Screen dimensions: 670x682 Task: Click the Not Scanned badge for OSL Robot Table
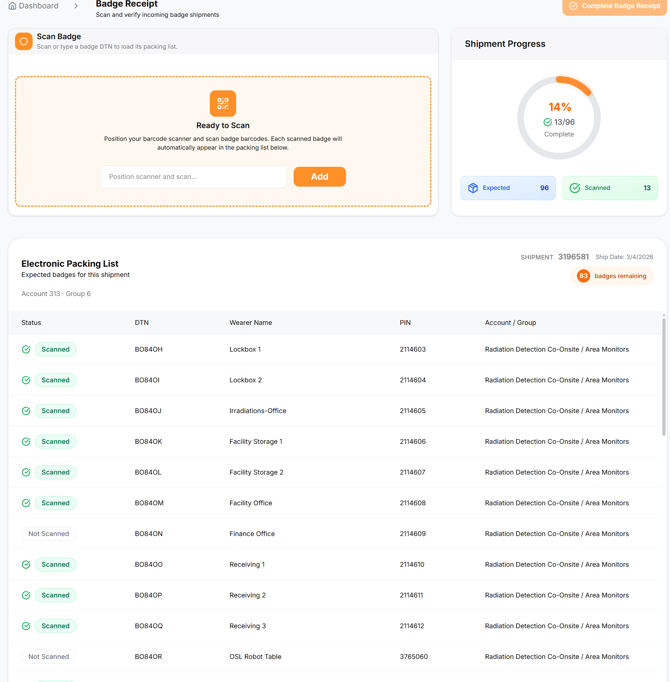coord(49,657)
